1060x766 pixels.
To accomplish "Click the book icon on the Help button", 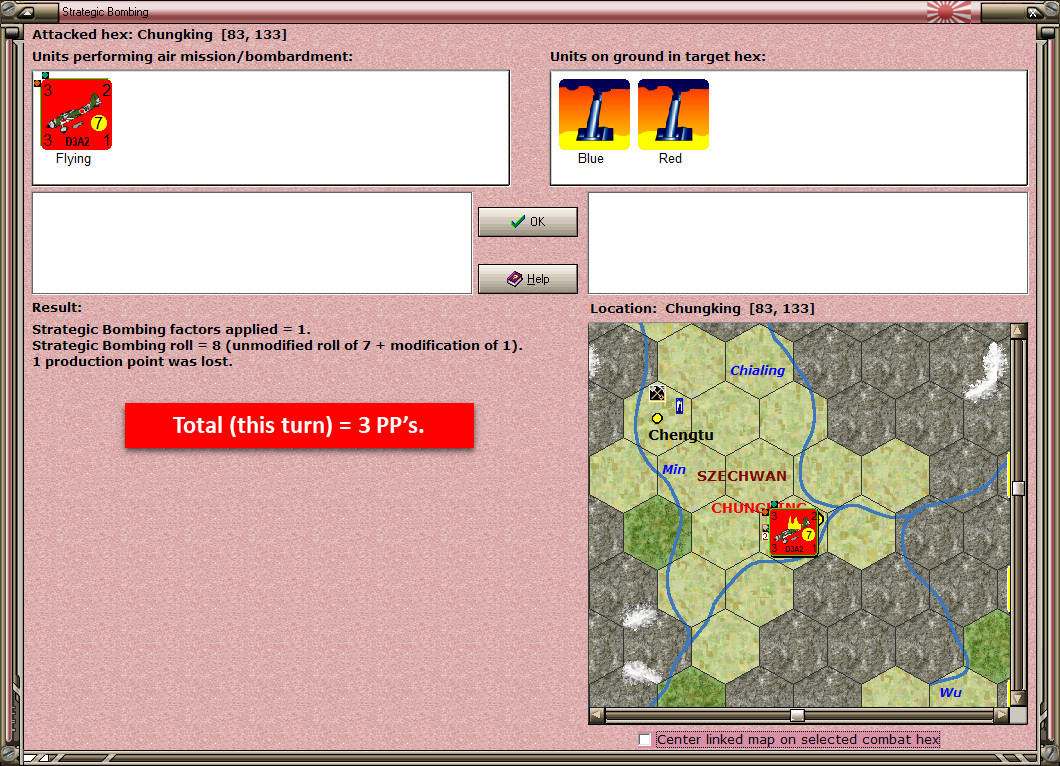I will [x=515, y=279].
